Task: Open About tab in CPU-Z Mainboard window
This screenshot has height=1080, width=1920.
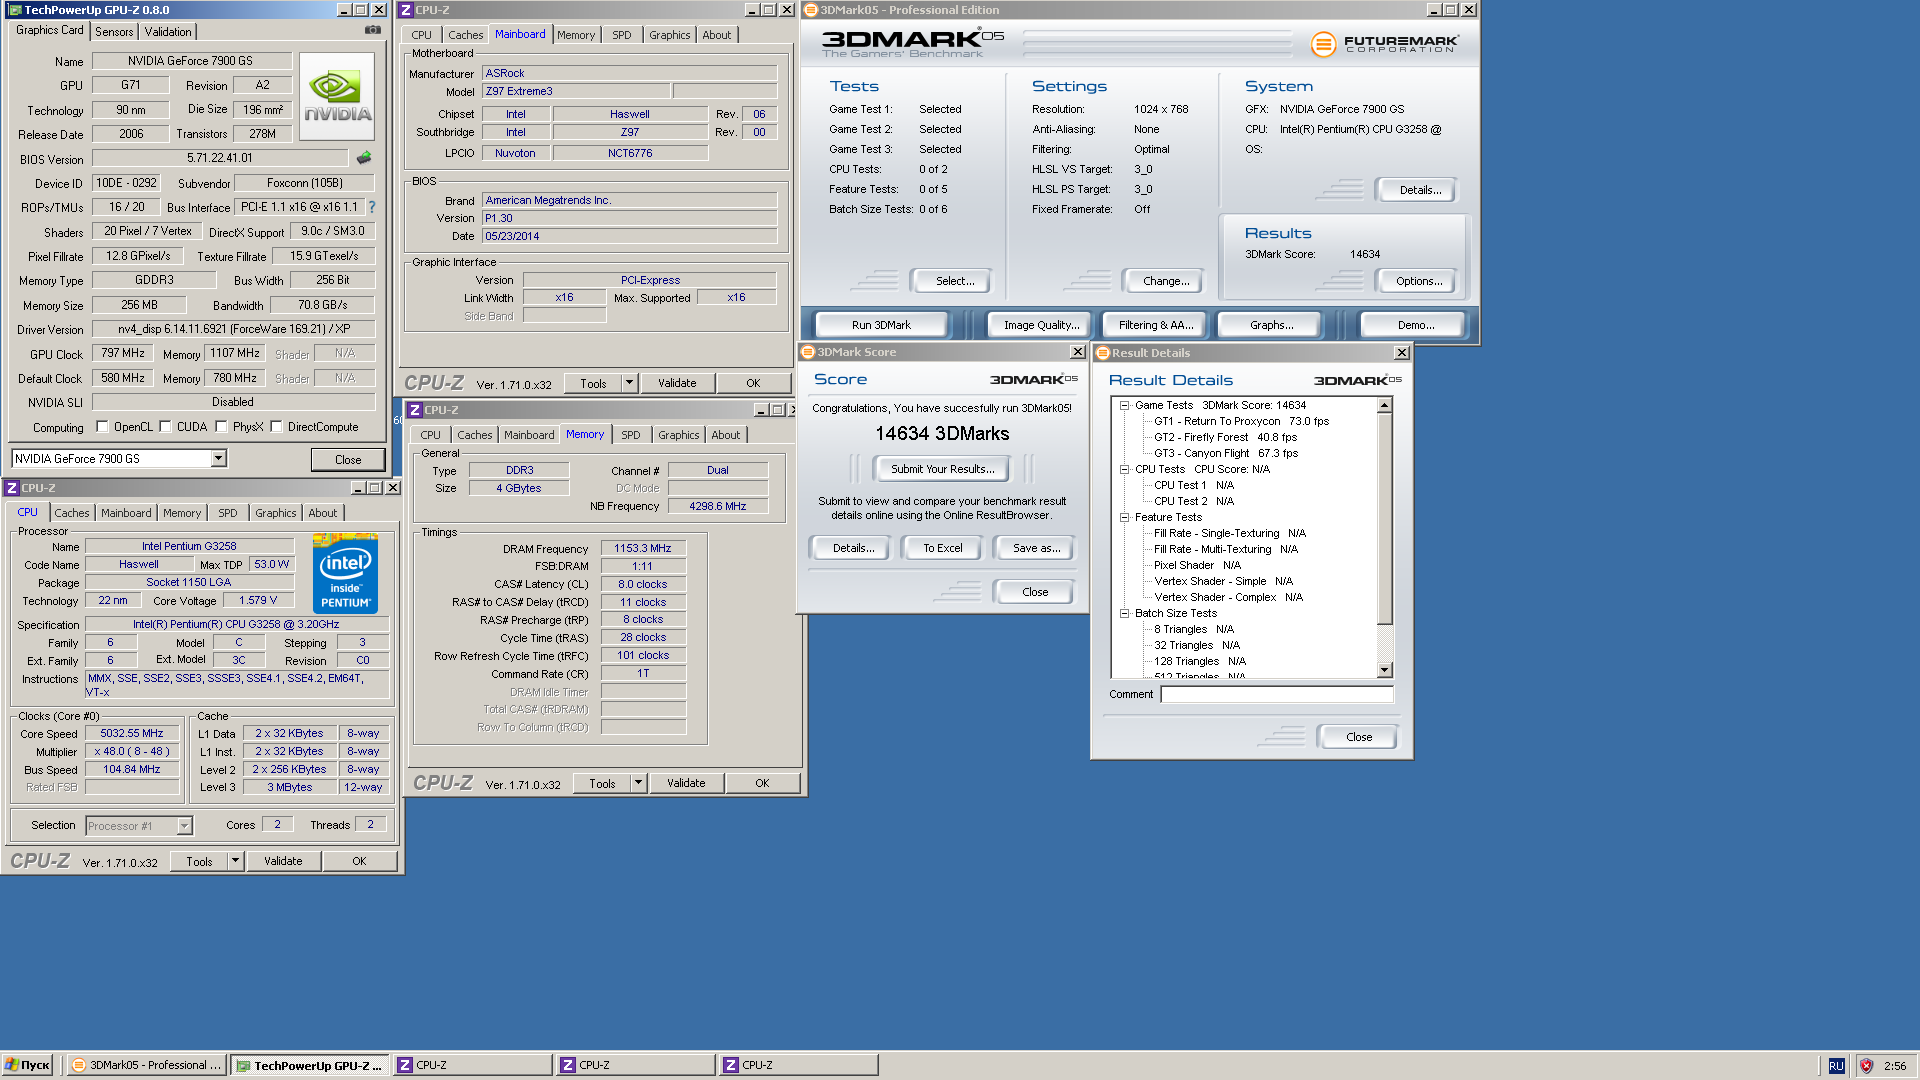Action: tap(717, 35)
